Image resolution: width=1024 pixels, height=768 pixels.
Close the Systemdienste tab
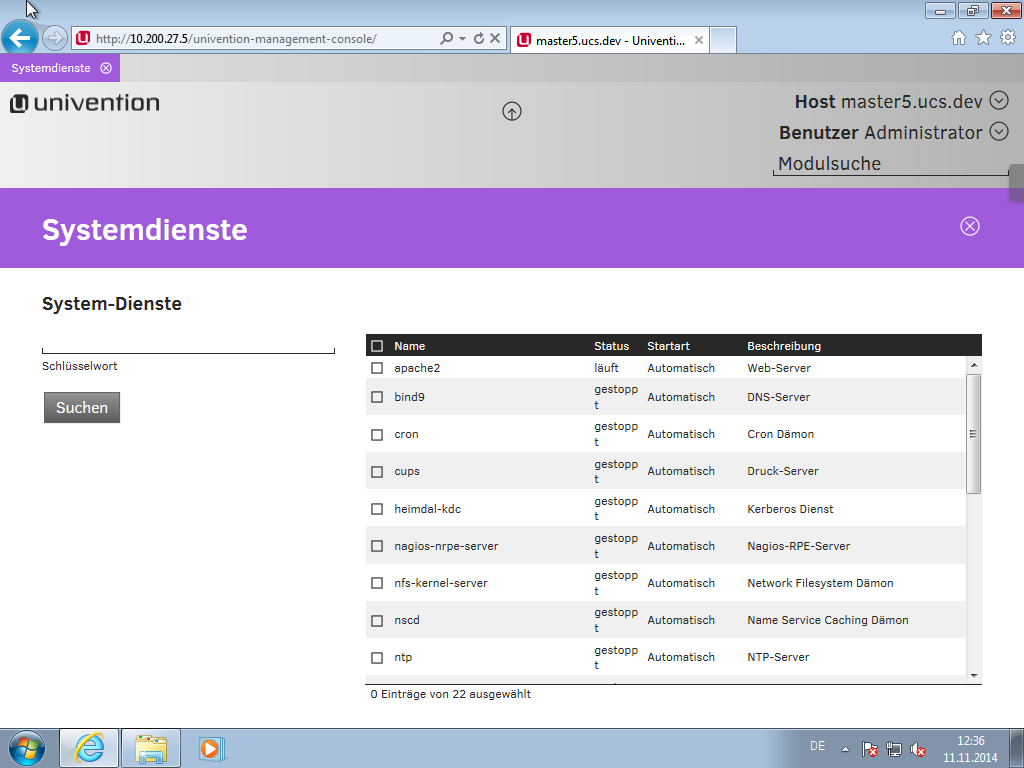106,68
